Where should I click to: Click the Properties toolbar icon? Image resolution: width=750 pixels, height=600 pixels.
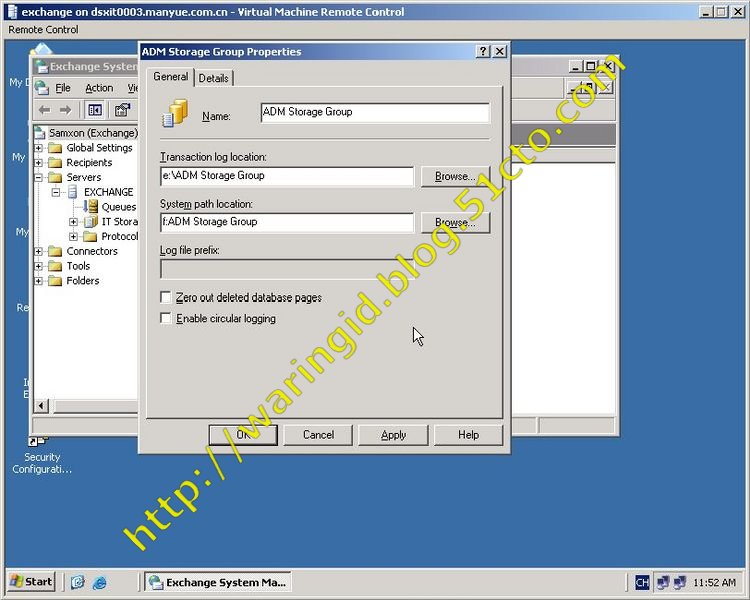click(122, 110)
